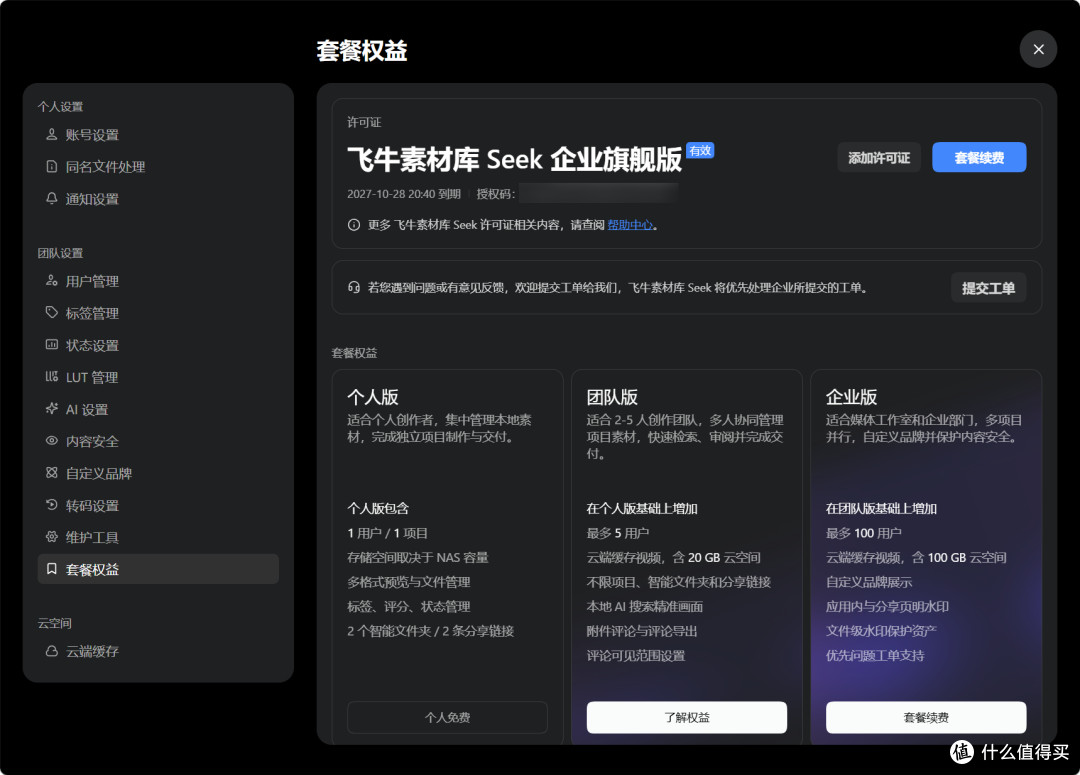
Task: Click 最多 5 用户 text
Action: tap(618, 533)
